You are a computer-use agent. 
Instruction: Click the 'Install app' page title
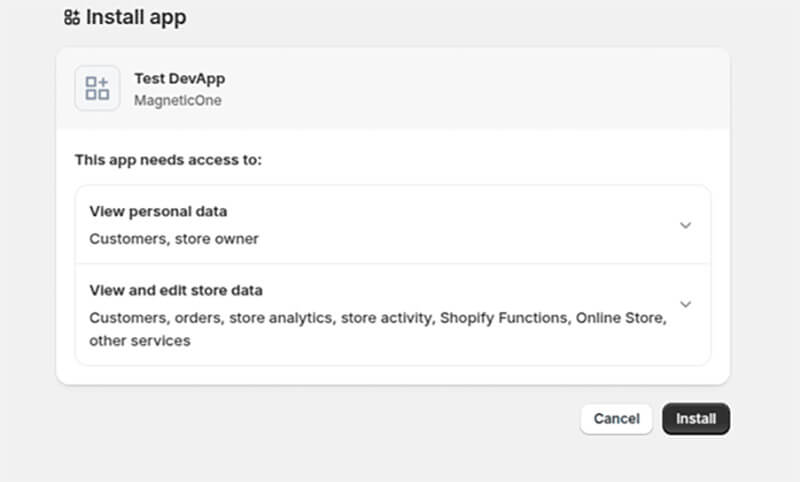pyautogui.click(x=136, y=17)
